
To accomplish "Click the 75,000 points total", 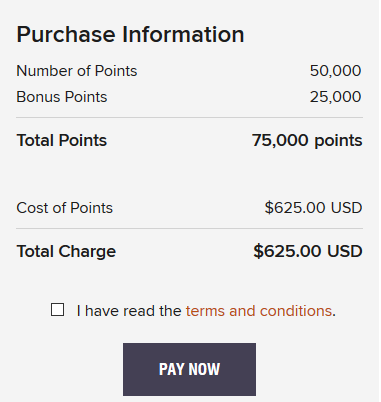I will (307, 140).
